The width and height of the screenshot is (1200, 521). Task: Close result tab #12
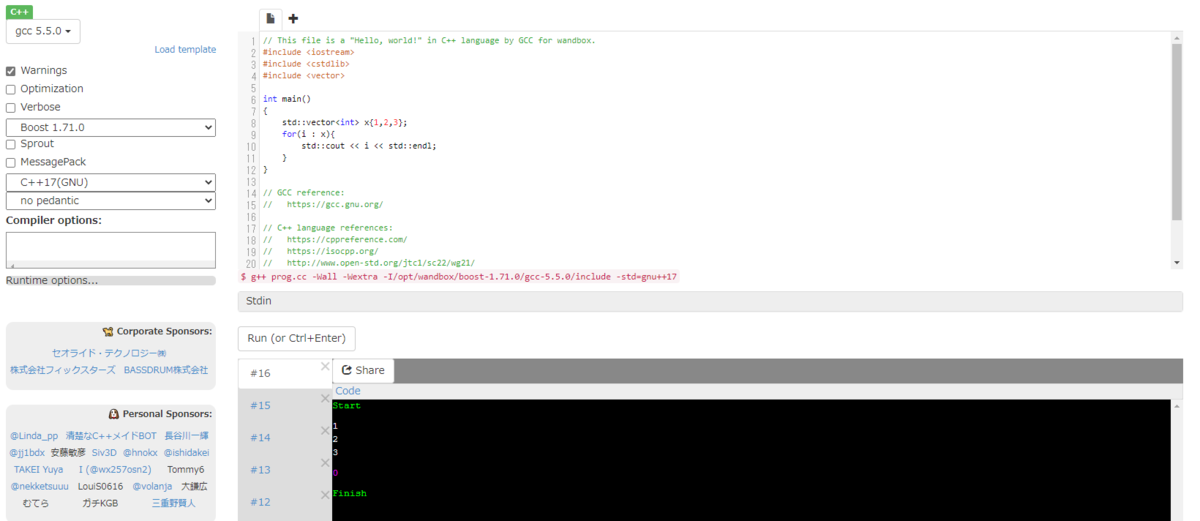point(325,494)
